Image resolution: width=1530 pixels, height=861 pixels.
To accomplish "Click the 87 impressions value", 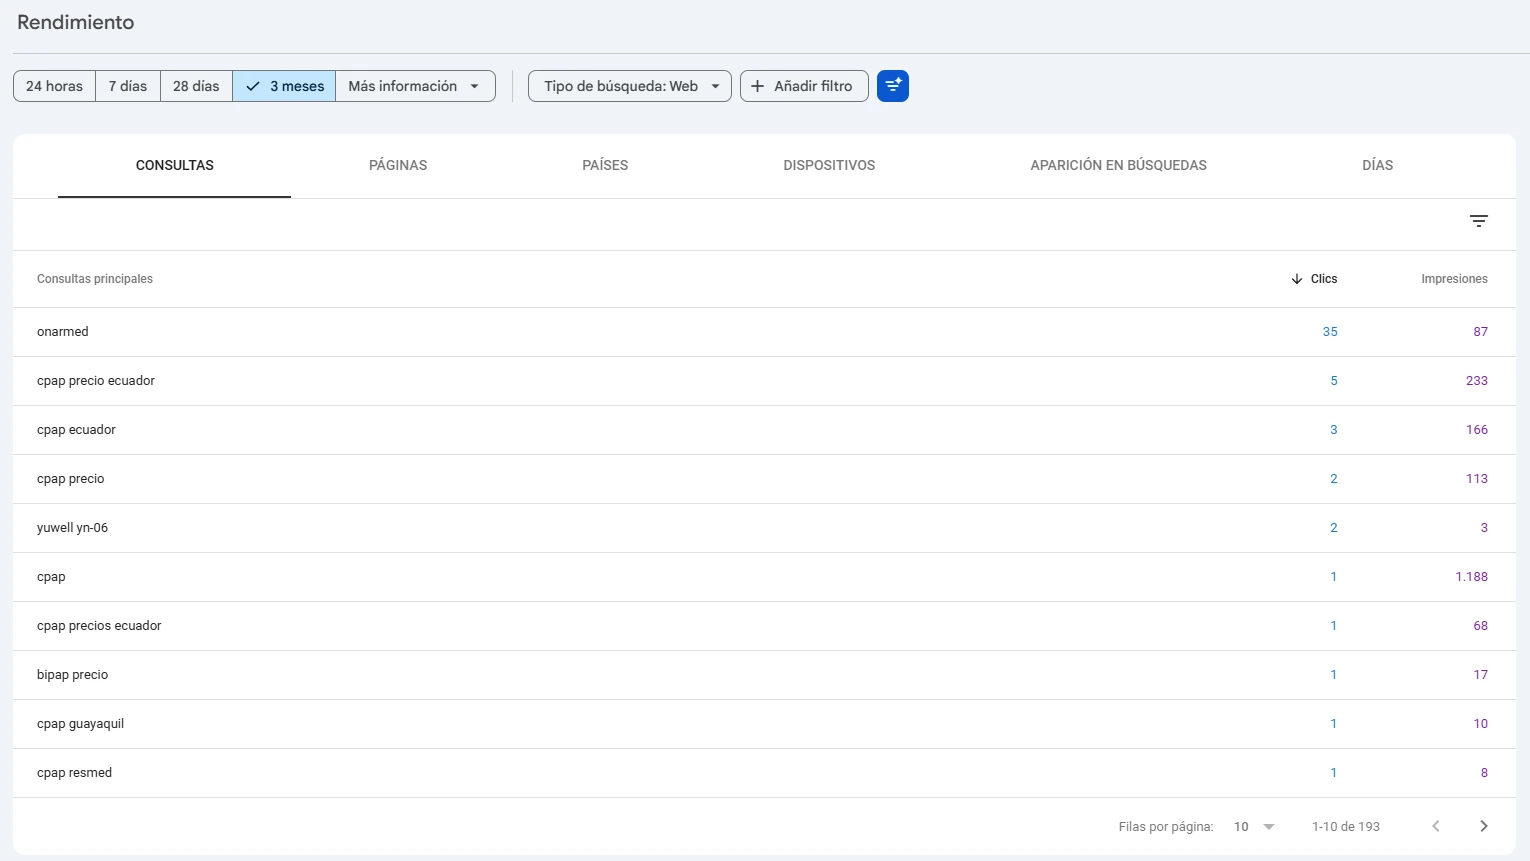I will point(1480,332).
